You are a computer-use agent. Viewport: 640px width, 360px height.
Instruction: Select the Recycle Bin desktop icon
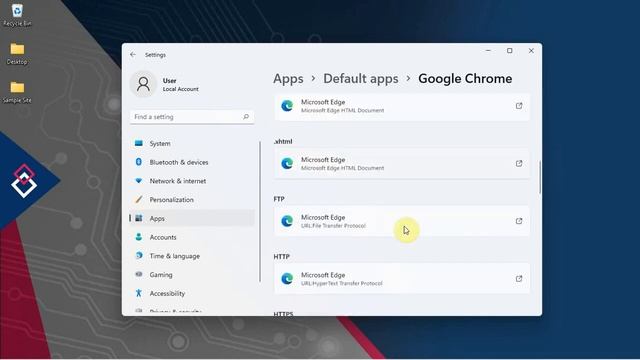(x=17, y=15)
